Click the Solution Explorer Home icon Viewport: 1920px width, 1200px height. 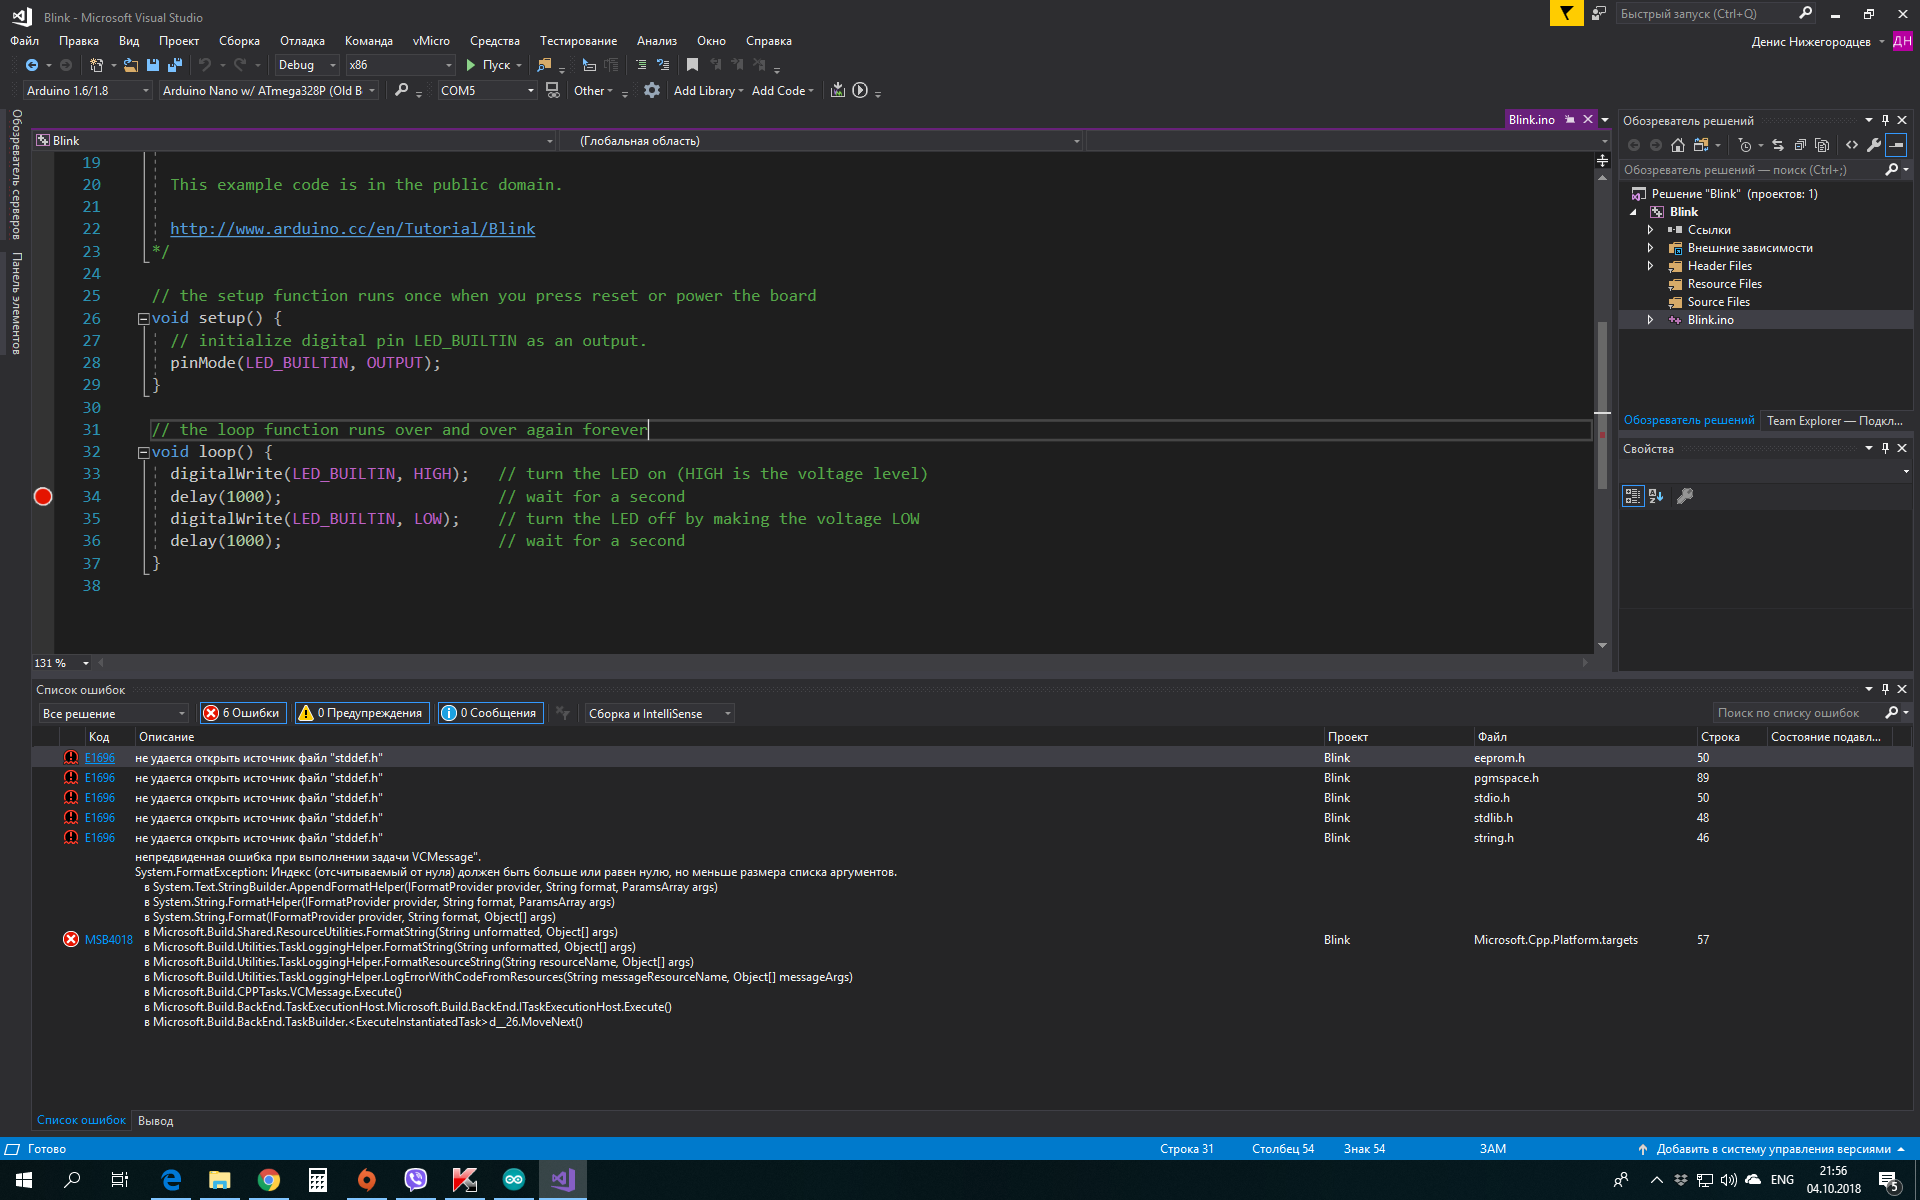coord(1678,145)
